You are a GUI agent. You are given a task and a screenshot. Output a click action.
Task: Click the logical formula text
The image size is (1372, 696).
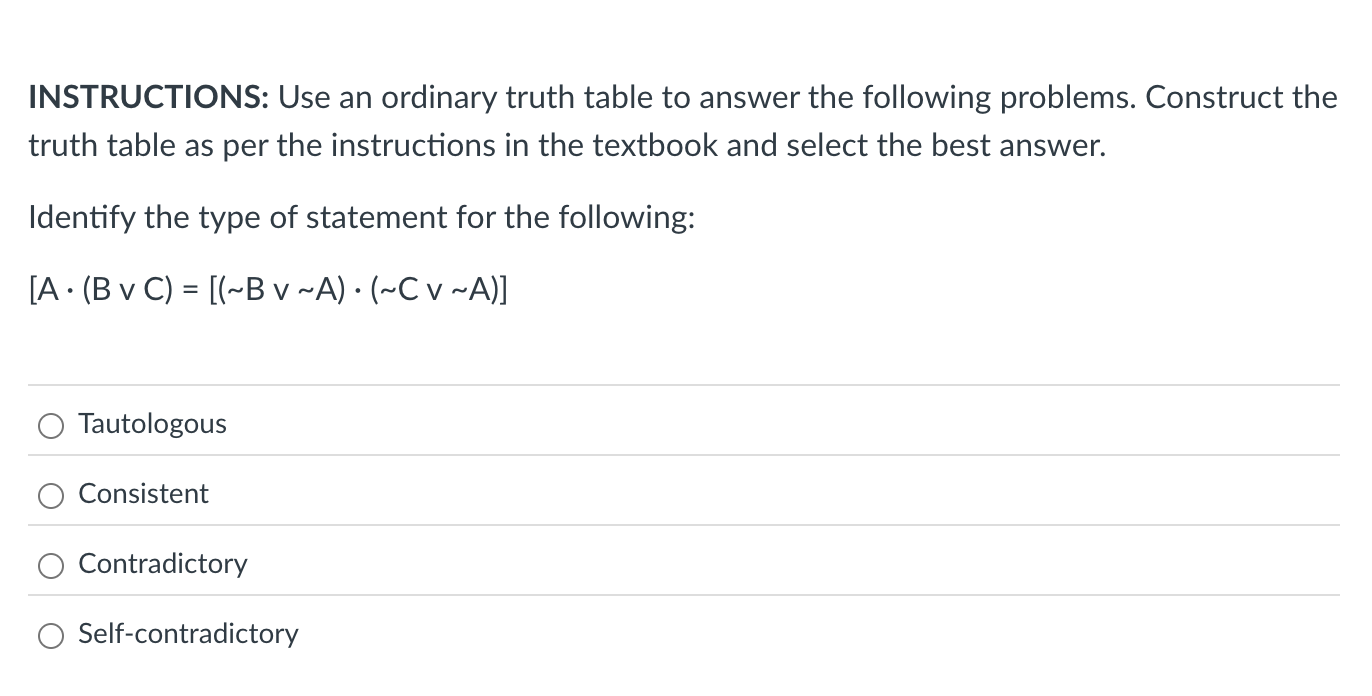[x=268, y=290]
